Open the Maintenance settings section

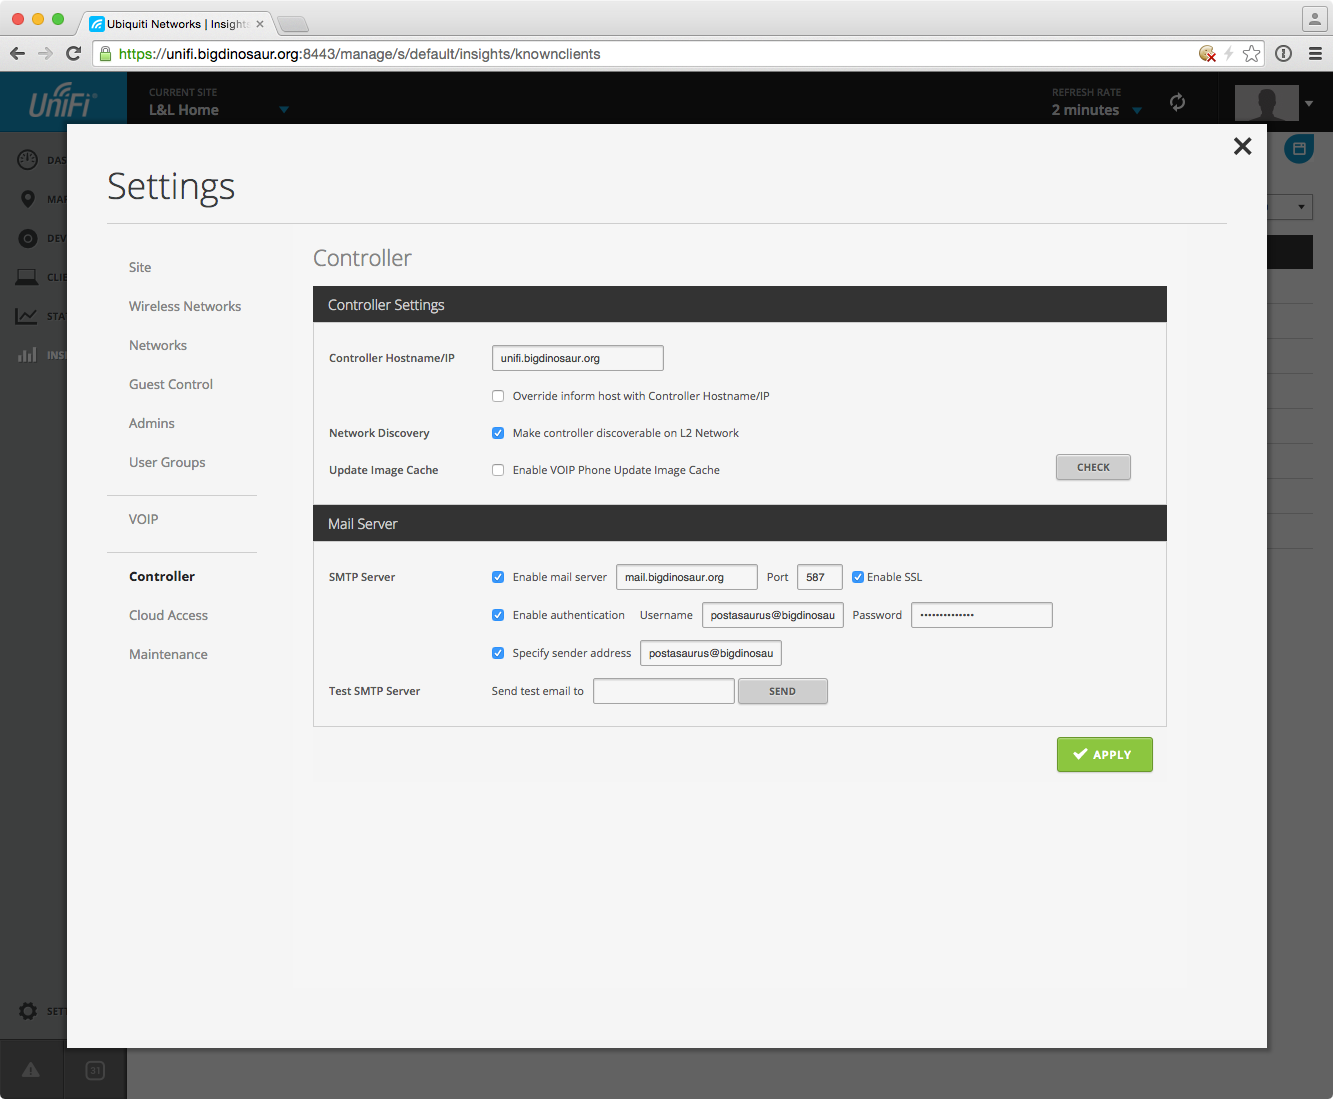tap(168, 654)
